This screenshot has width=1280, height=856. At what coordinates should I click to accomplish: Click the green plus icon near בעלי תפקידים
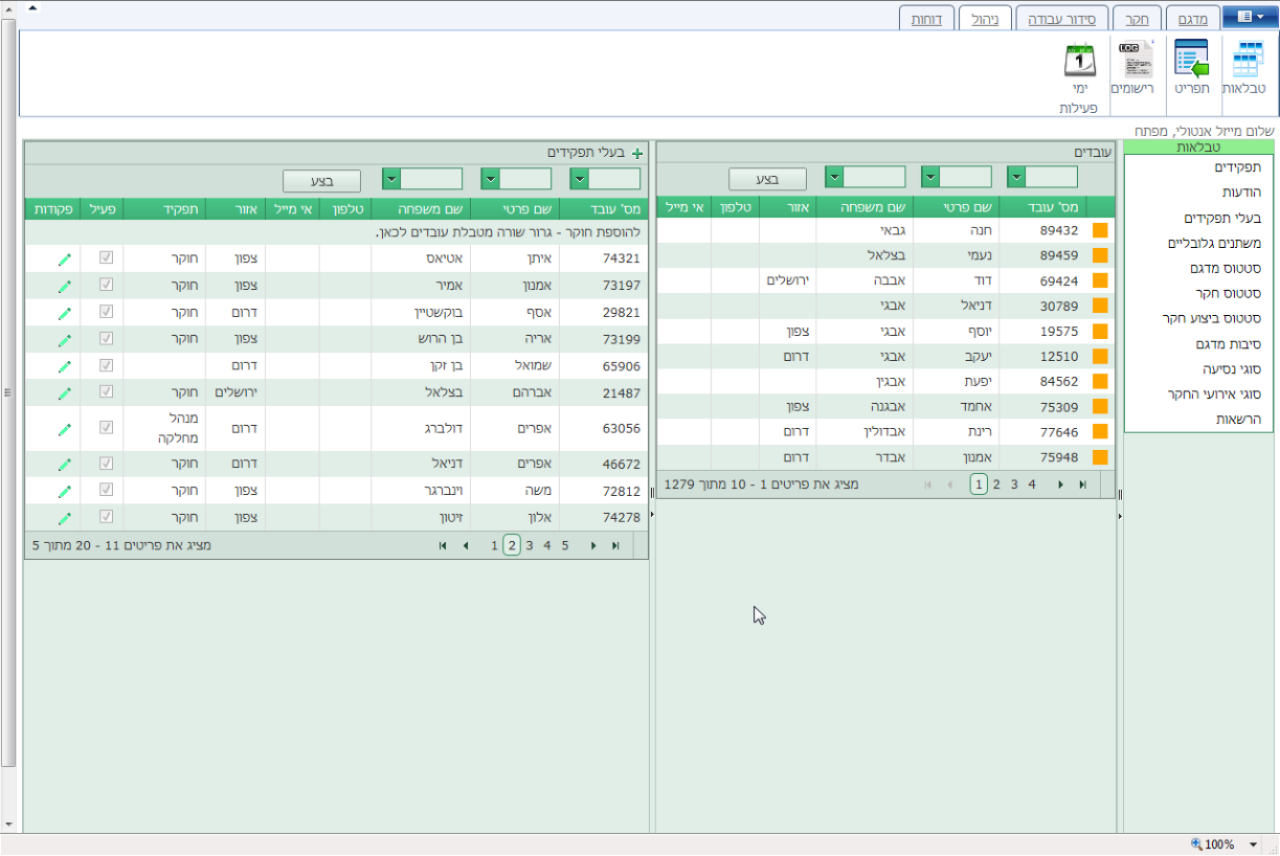coord(637,153)
